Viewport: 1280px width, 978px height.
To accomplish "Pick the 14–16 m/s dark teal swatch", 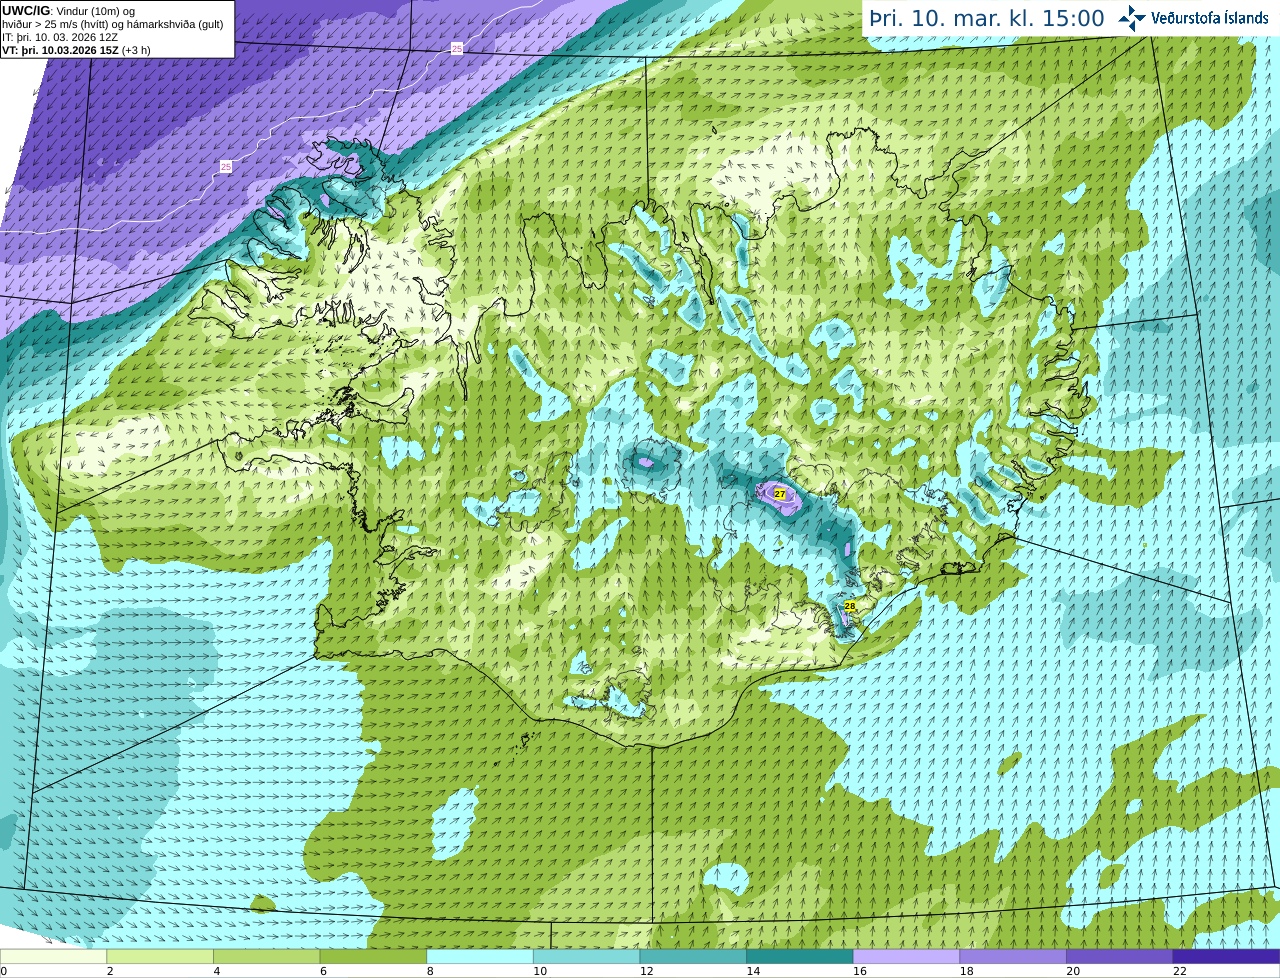I will click(800, 956).
